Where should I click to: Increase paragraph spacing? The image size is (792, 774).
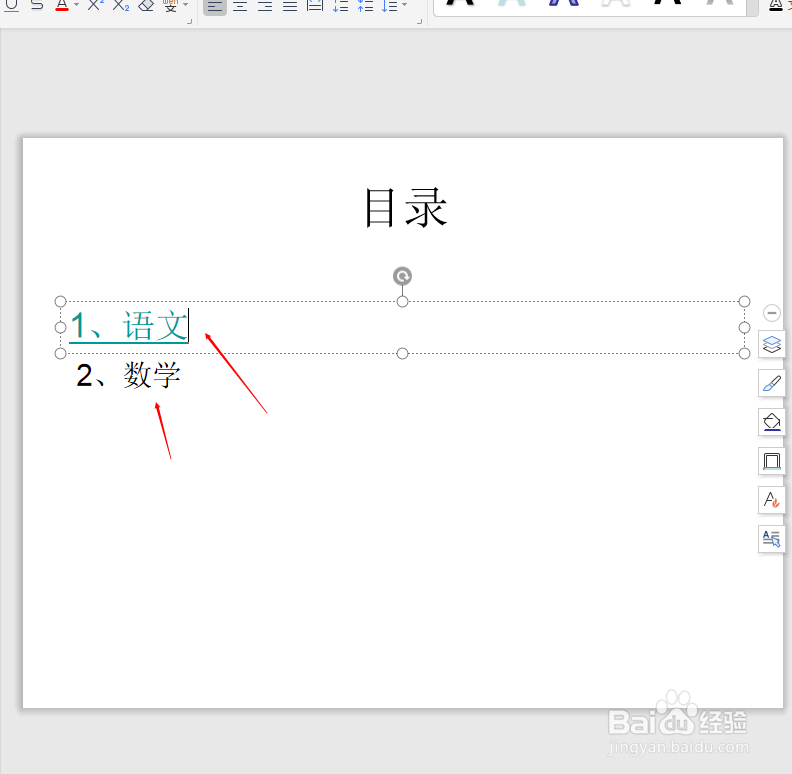(341, 6)
